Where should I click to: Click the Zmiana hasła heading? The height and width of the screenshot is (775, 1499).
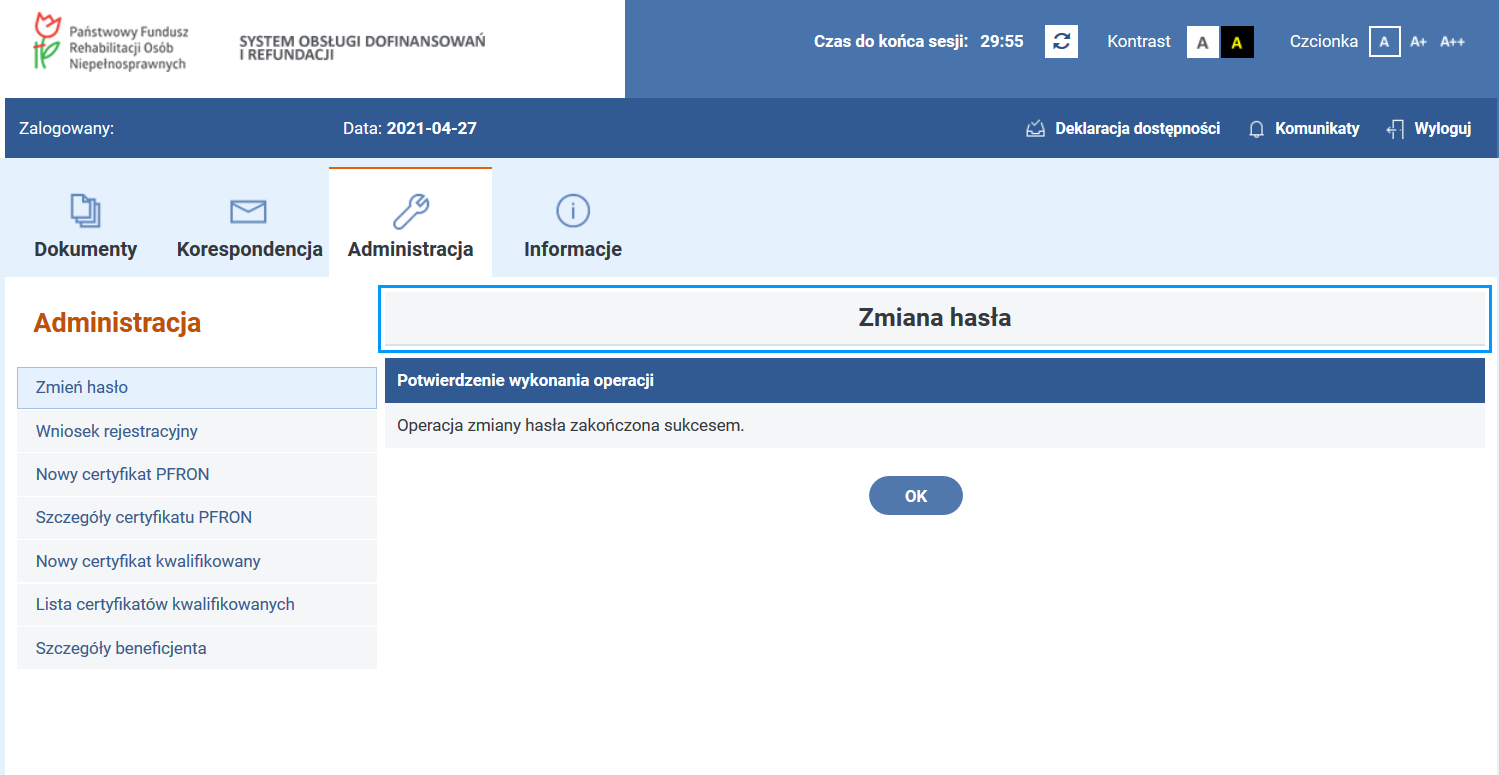click(935, 318)
